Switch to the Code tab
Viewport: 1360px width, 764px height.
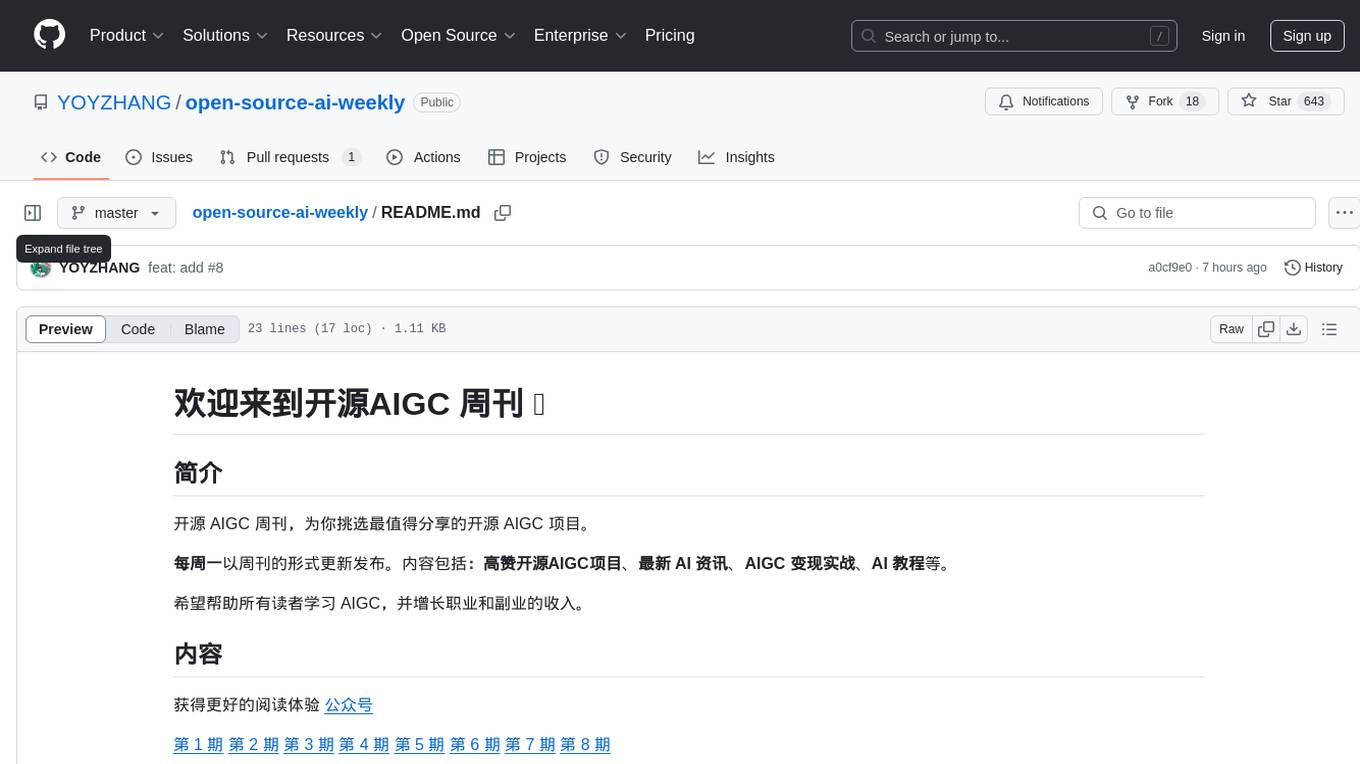(70, 157)
